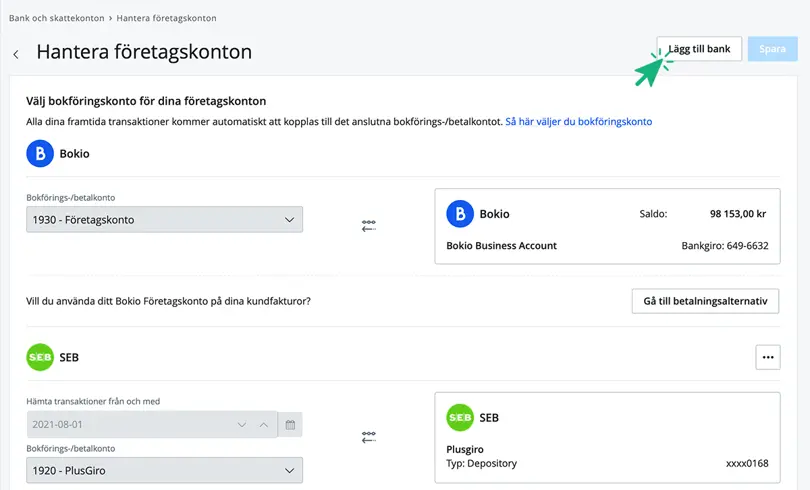The image size is (810, 490).
Task: Click the Bokio Business Account label
Action: (x=502, y=246)
